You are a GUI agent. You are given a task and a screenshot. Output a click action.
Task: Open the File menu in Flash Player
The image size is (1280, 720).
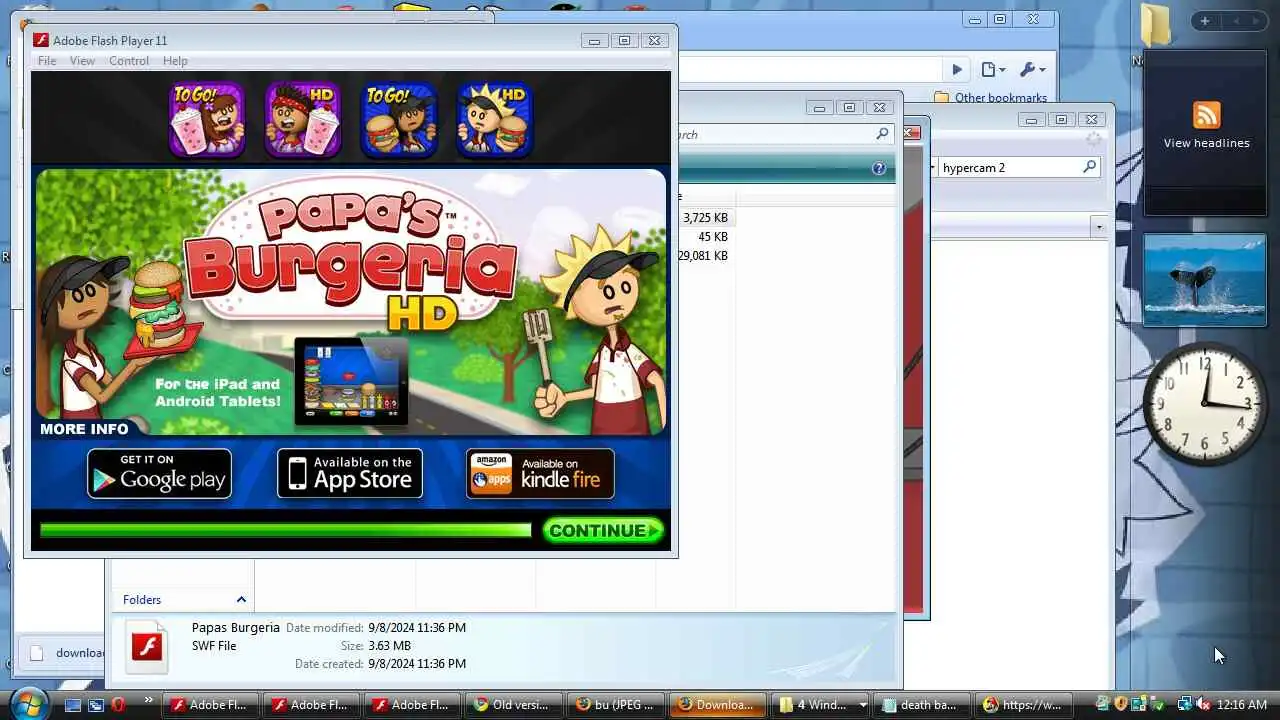coord(47,61)
